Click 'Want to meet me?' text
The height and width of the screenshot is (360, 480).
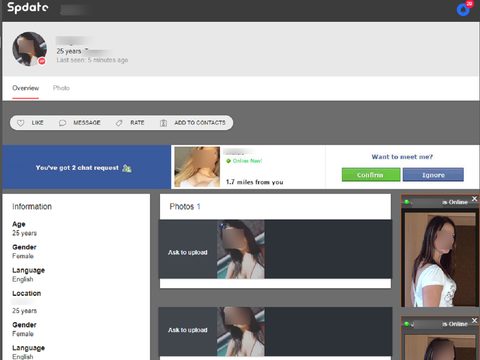click(402, 157)
